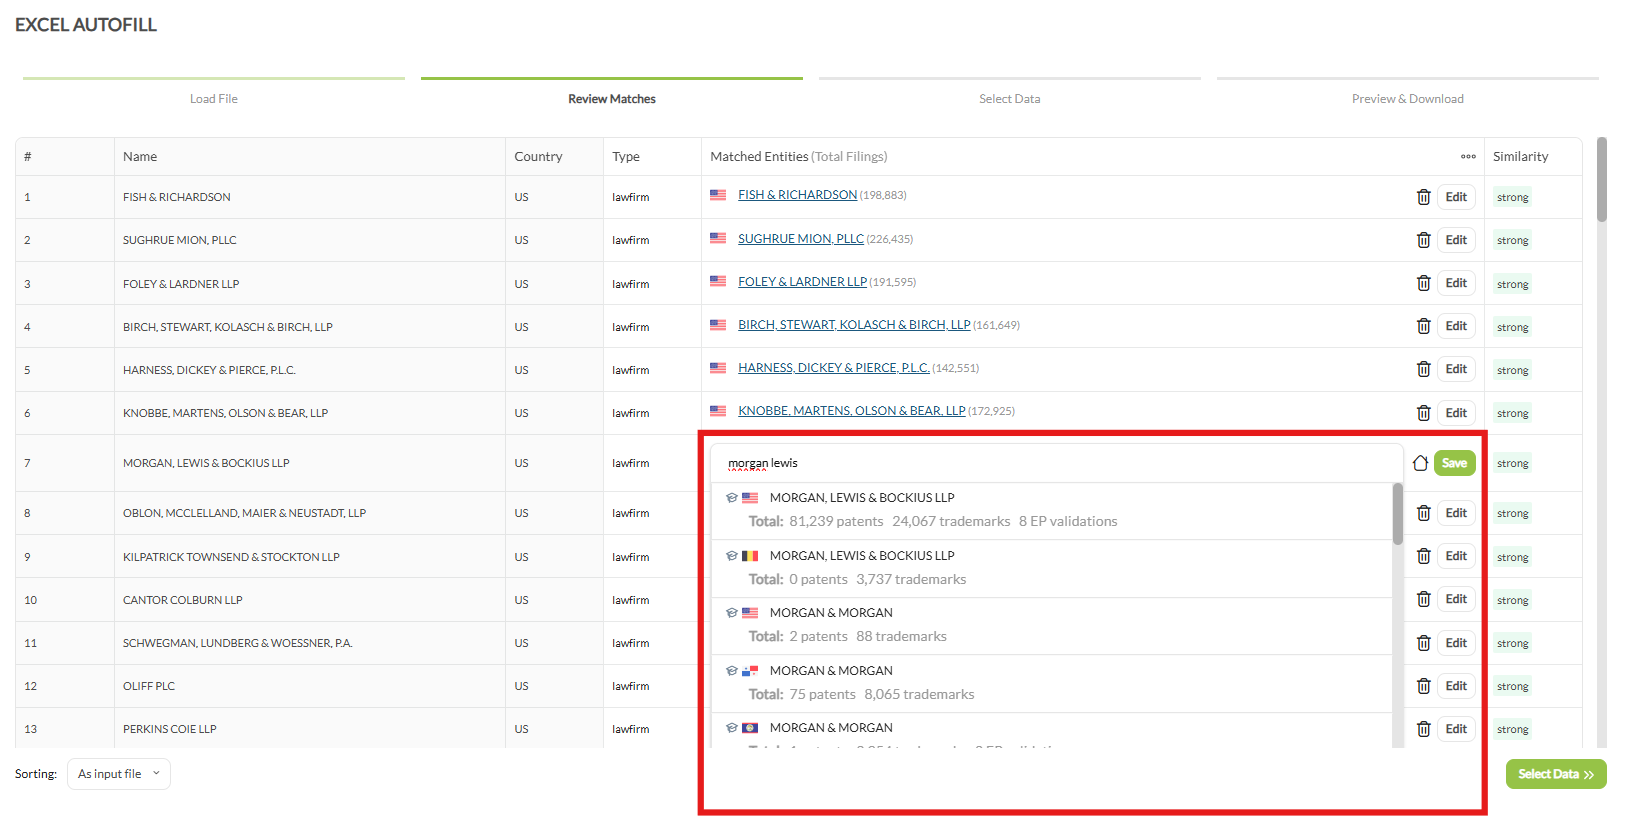Select US MORGAN, LEWIS & BOCKIUS LLP suggestion

[1052, 510]
